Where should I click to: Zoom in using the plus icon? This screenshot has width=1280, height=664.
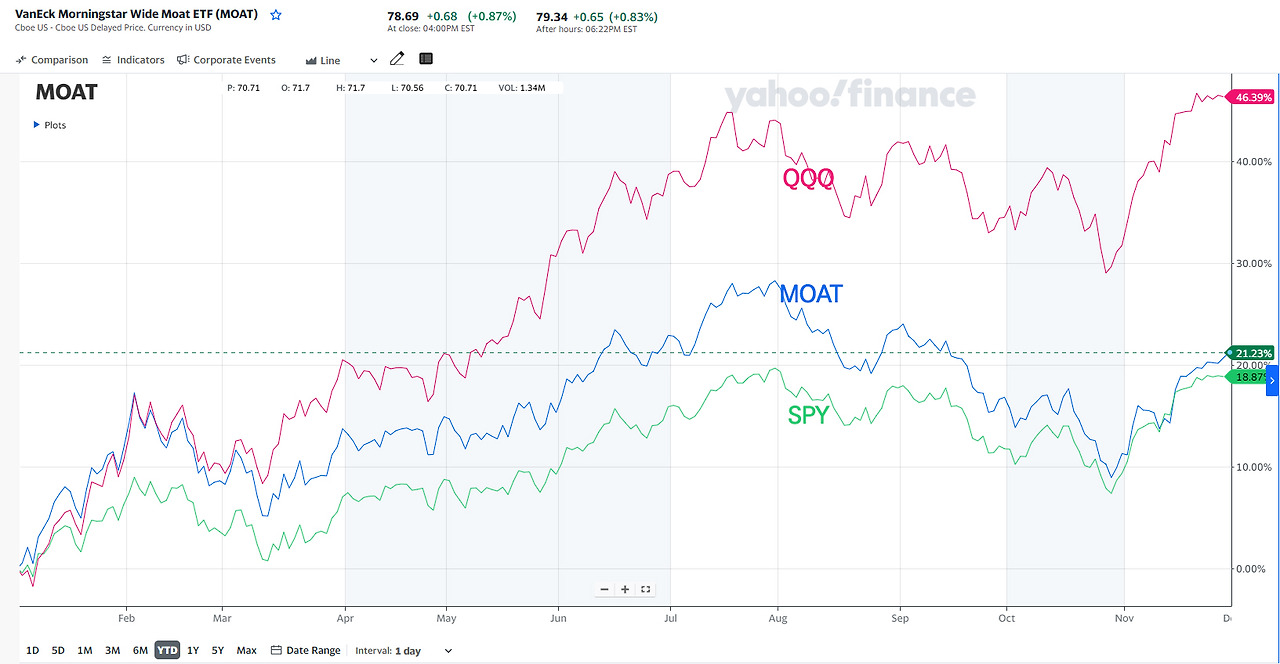(623, 589)
